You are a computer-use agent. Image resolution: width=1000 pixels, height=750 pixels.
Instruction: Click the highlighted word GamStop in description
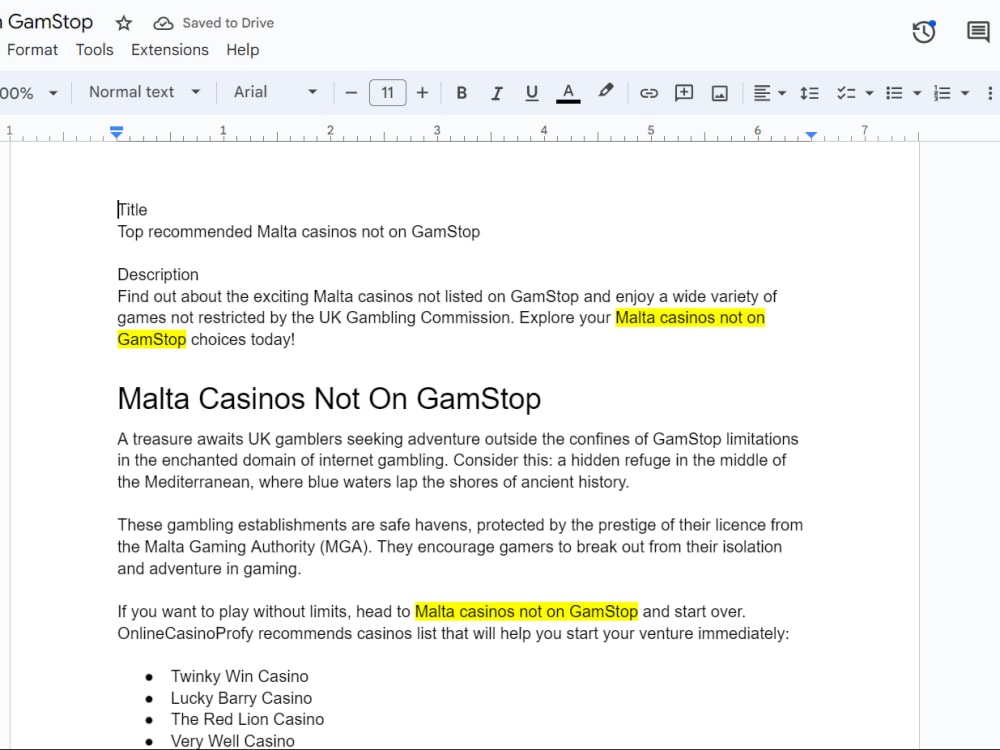tap(152, 339)
